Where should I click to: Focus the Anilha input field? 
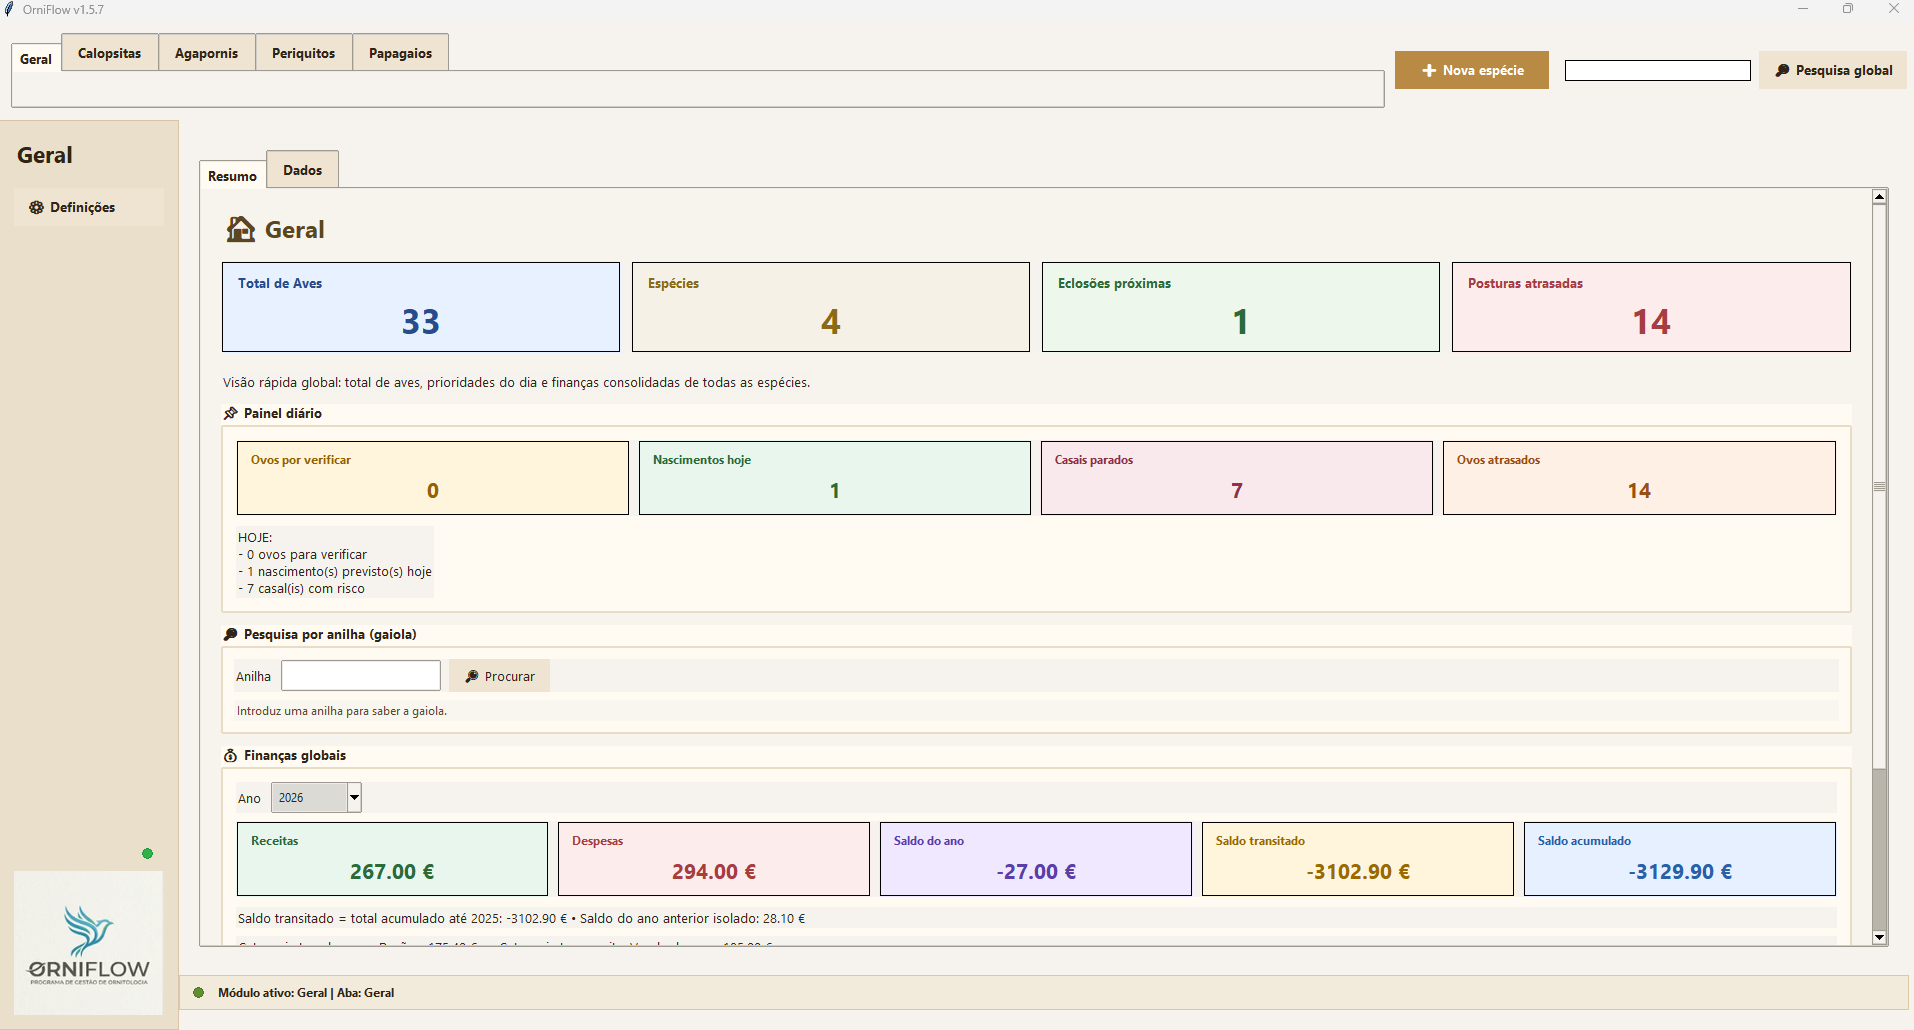click(360, 676)
